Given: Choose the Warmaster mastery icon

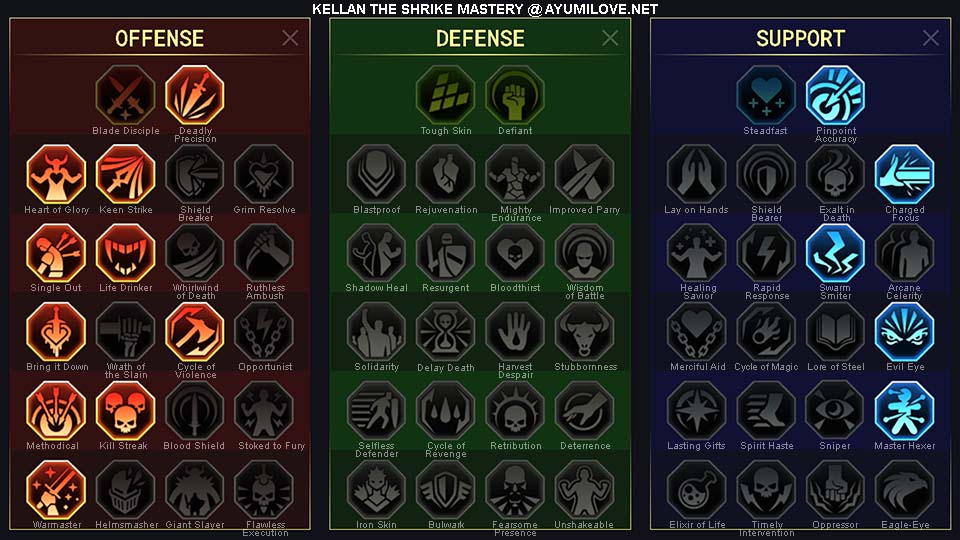Looking at the screenshot, I should pos(56,489).
